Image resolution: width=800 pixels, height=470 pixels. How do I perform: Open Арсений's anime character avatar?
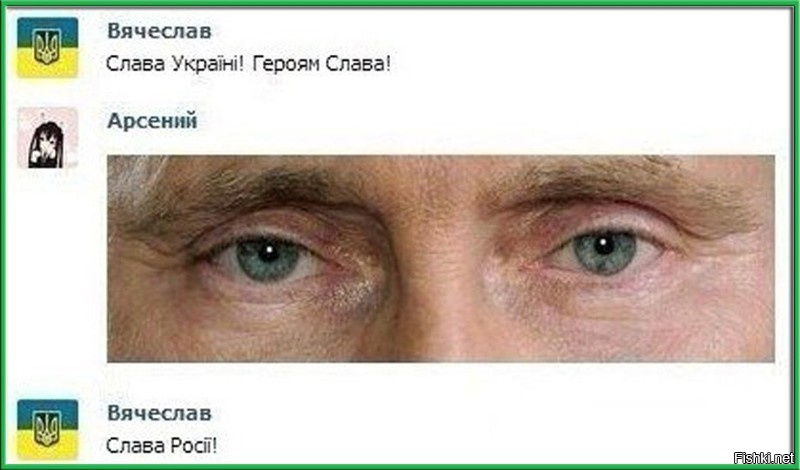(47, 138)
